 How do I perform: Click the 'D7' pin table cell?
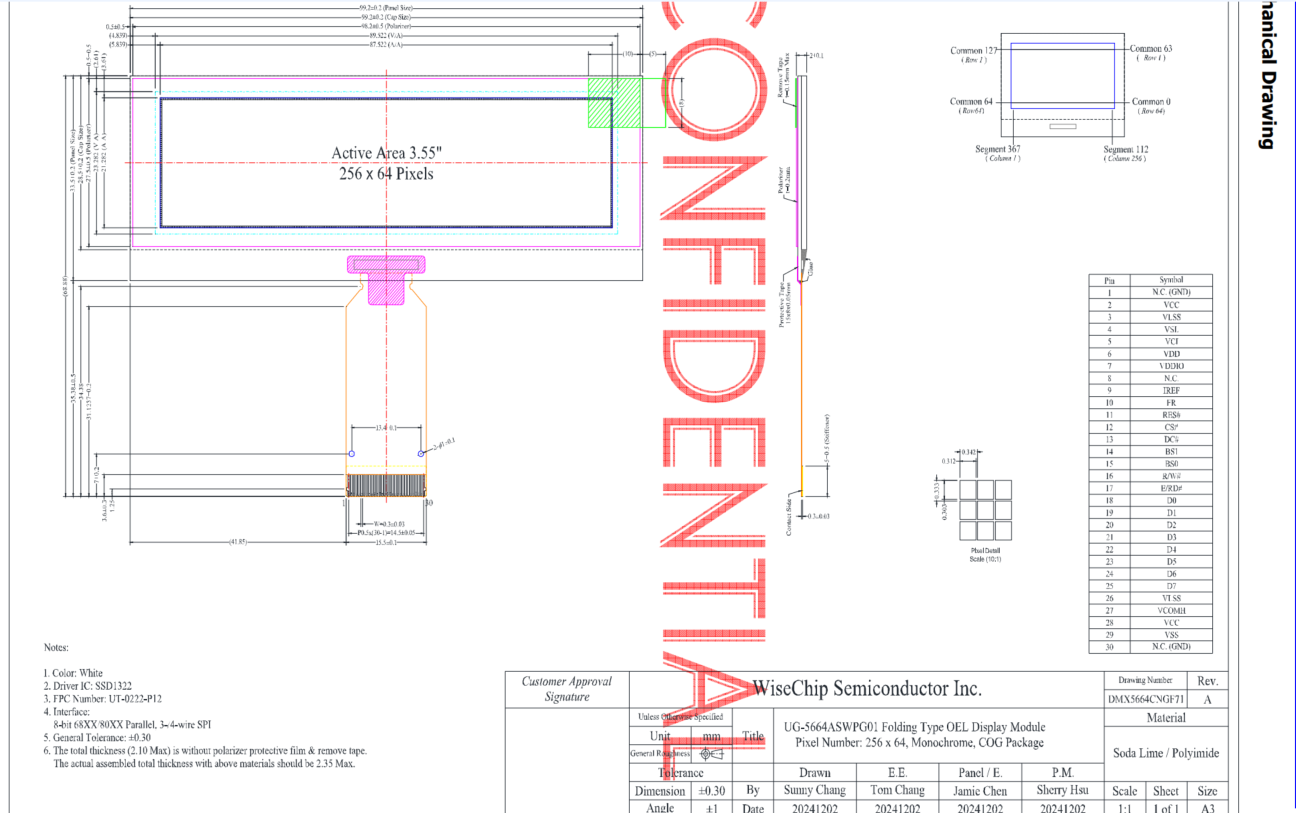point(1171,586)
